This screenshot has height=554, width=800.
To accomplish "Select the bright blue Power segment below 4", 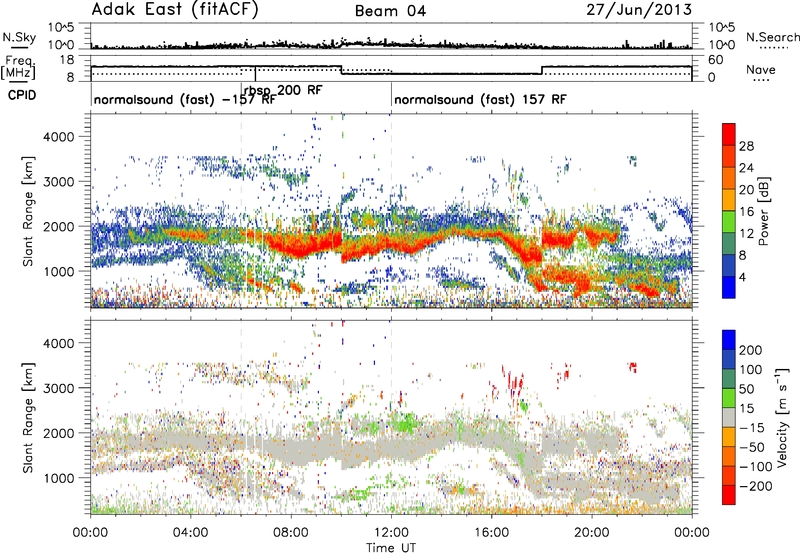I will 729,287.
